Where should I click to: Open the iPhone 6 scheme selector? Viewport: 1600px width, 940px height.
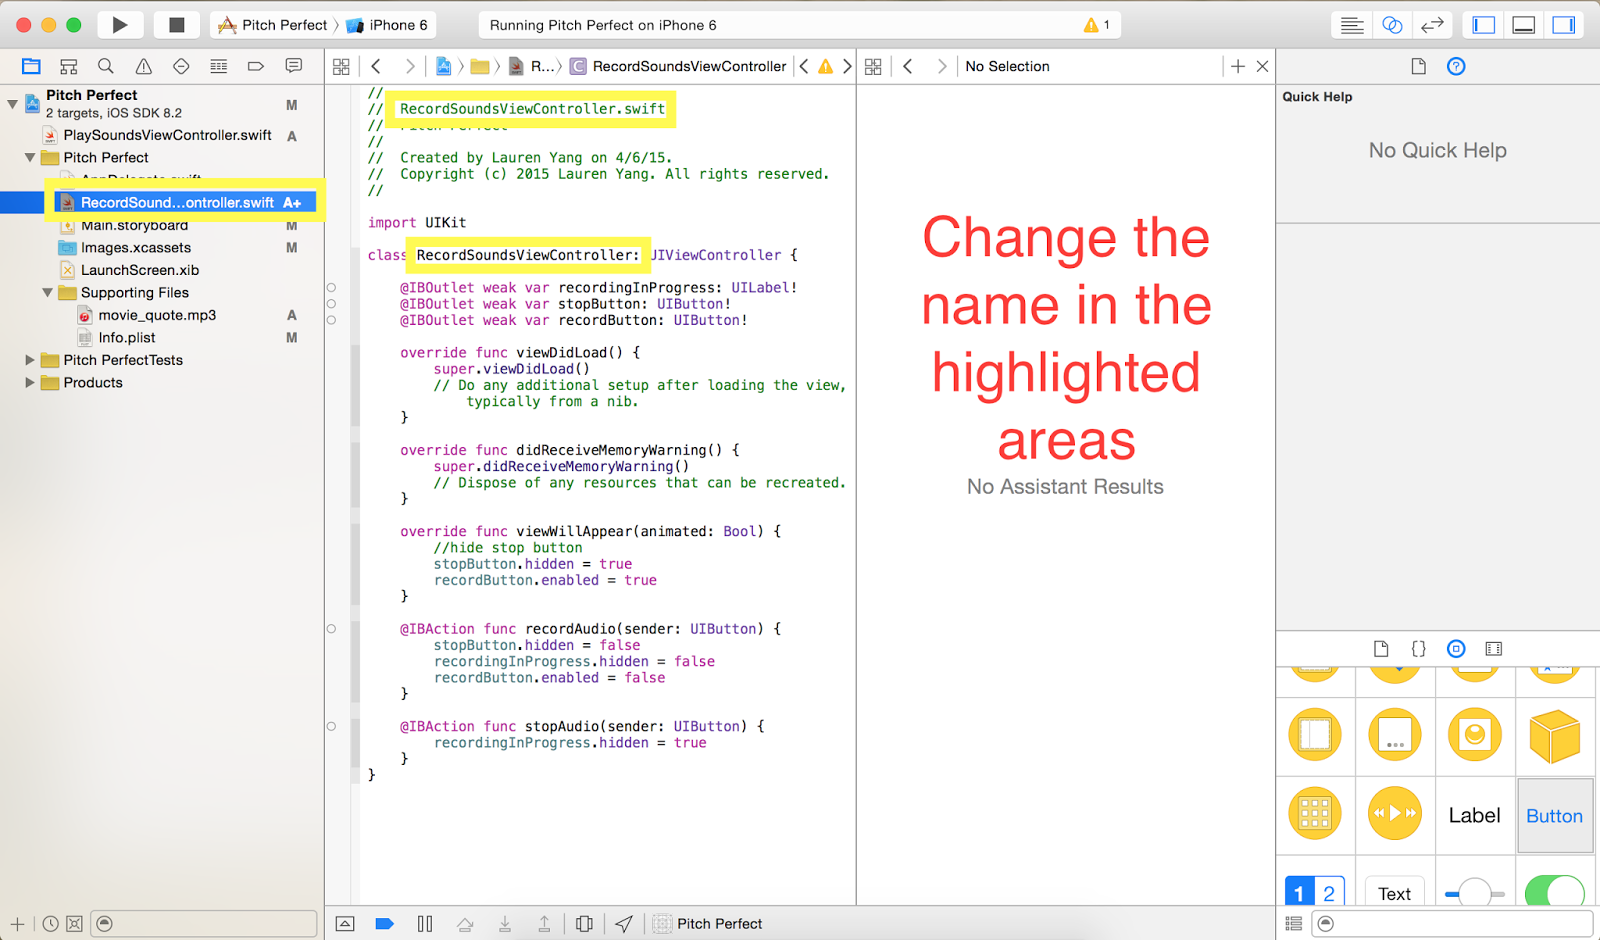click(x=388, y=24)
